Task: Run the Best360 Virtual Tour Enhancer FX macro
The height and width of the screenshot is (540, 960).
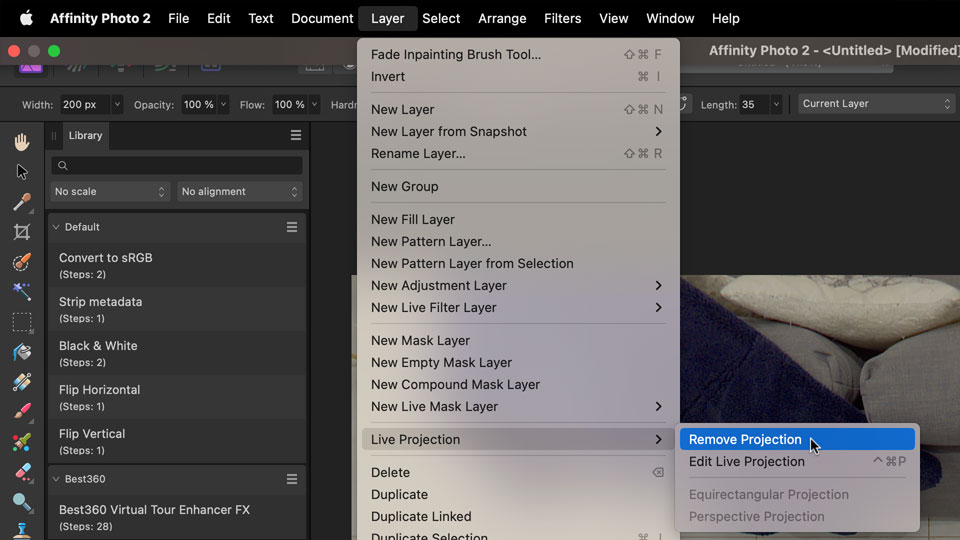Action: [177, 517]
